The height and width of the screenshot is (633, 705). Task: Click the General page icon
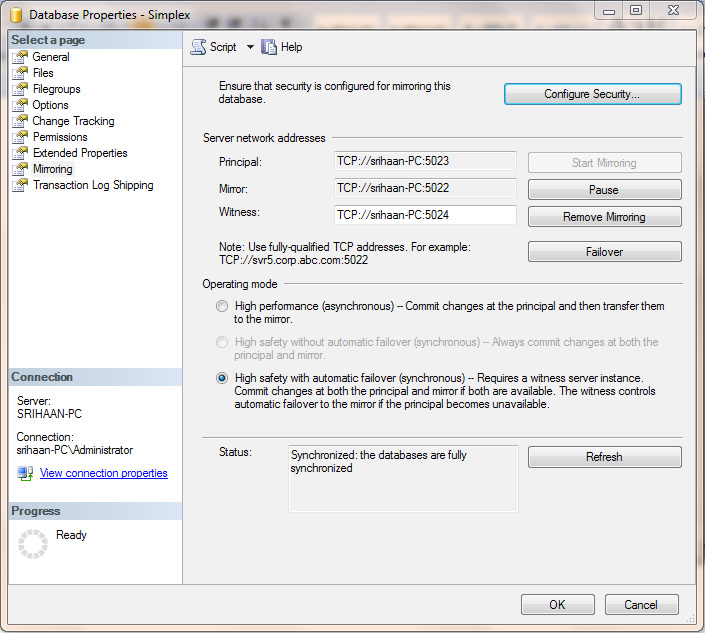(x=20, y=57)
